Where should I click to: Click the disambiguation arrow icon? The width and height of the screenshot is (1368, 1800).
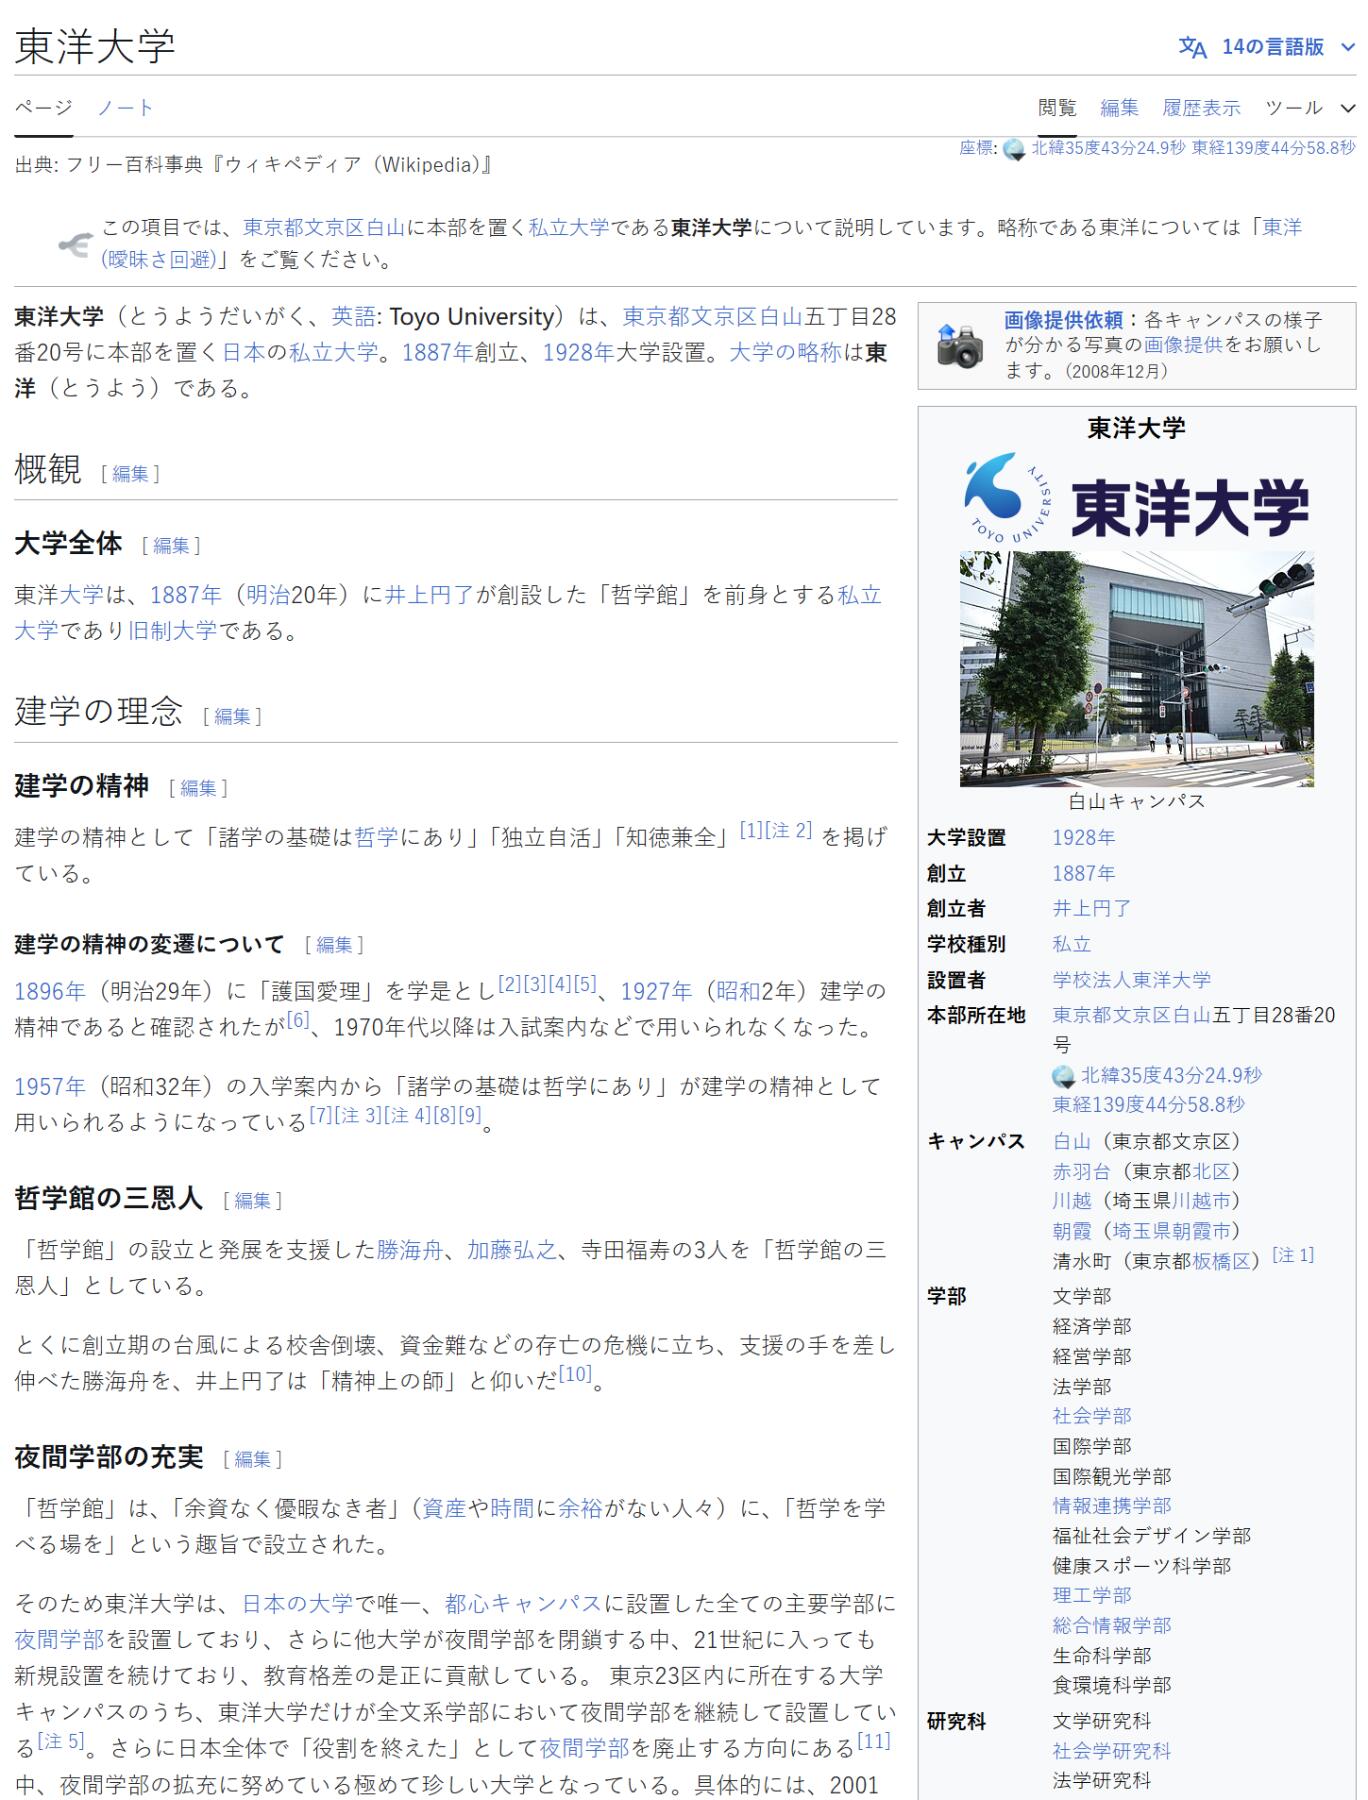pos(75,244)
